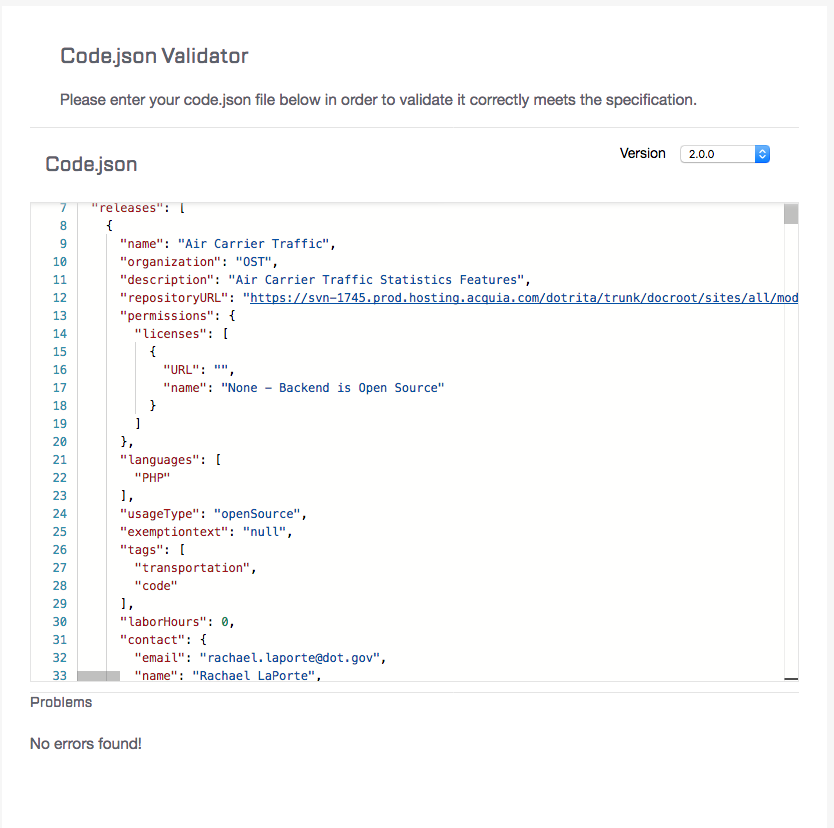The height and width of the screenshot is (828, 834).
Task: Click the "licenses" key
Action: 170,334
